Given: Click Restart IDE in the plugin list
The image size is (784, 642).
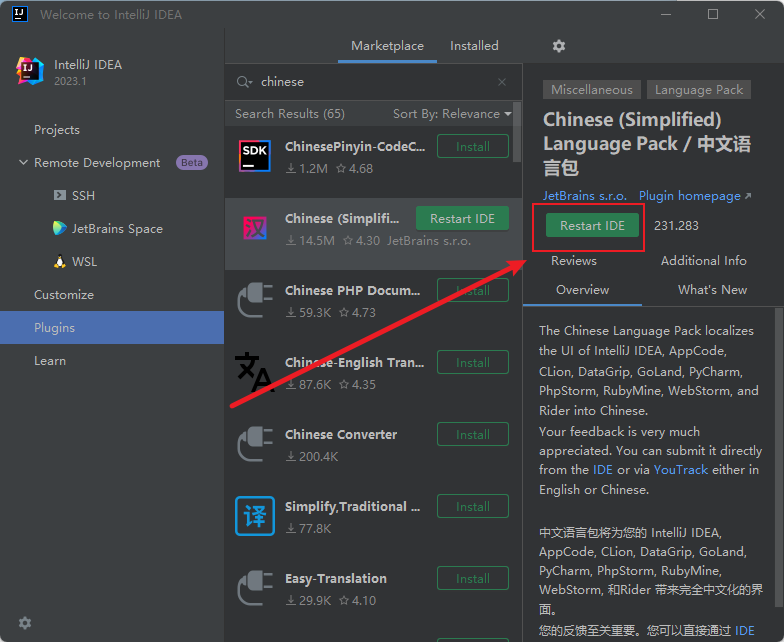Looking at the screenshot, I should tap(462, 218).
